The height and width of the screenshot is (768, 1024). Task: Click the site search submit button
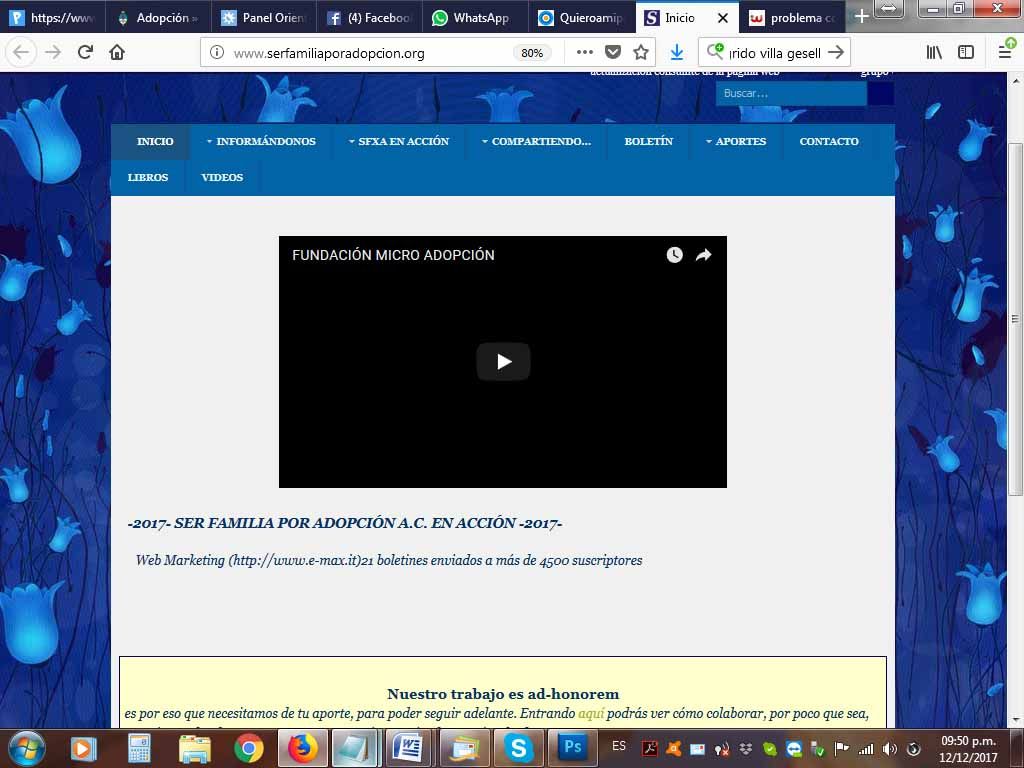(880, 93)
